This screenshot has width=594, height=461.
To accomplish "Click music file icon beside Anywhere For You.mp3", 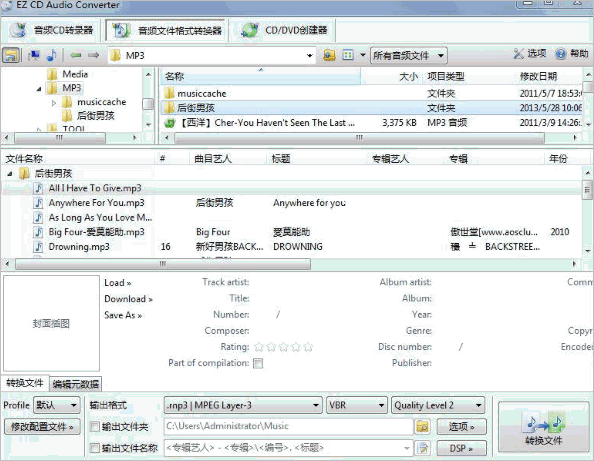I will (38, 203).
